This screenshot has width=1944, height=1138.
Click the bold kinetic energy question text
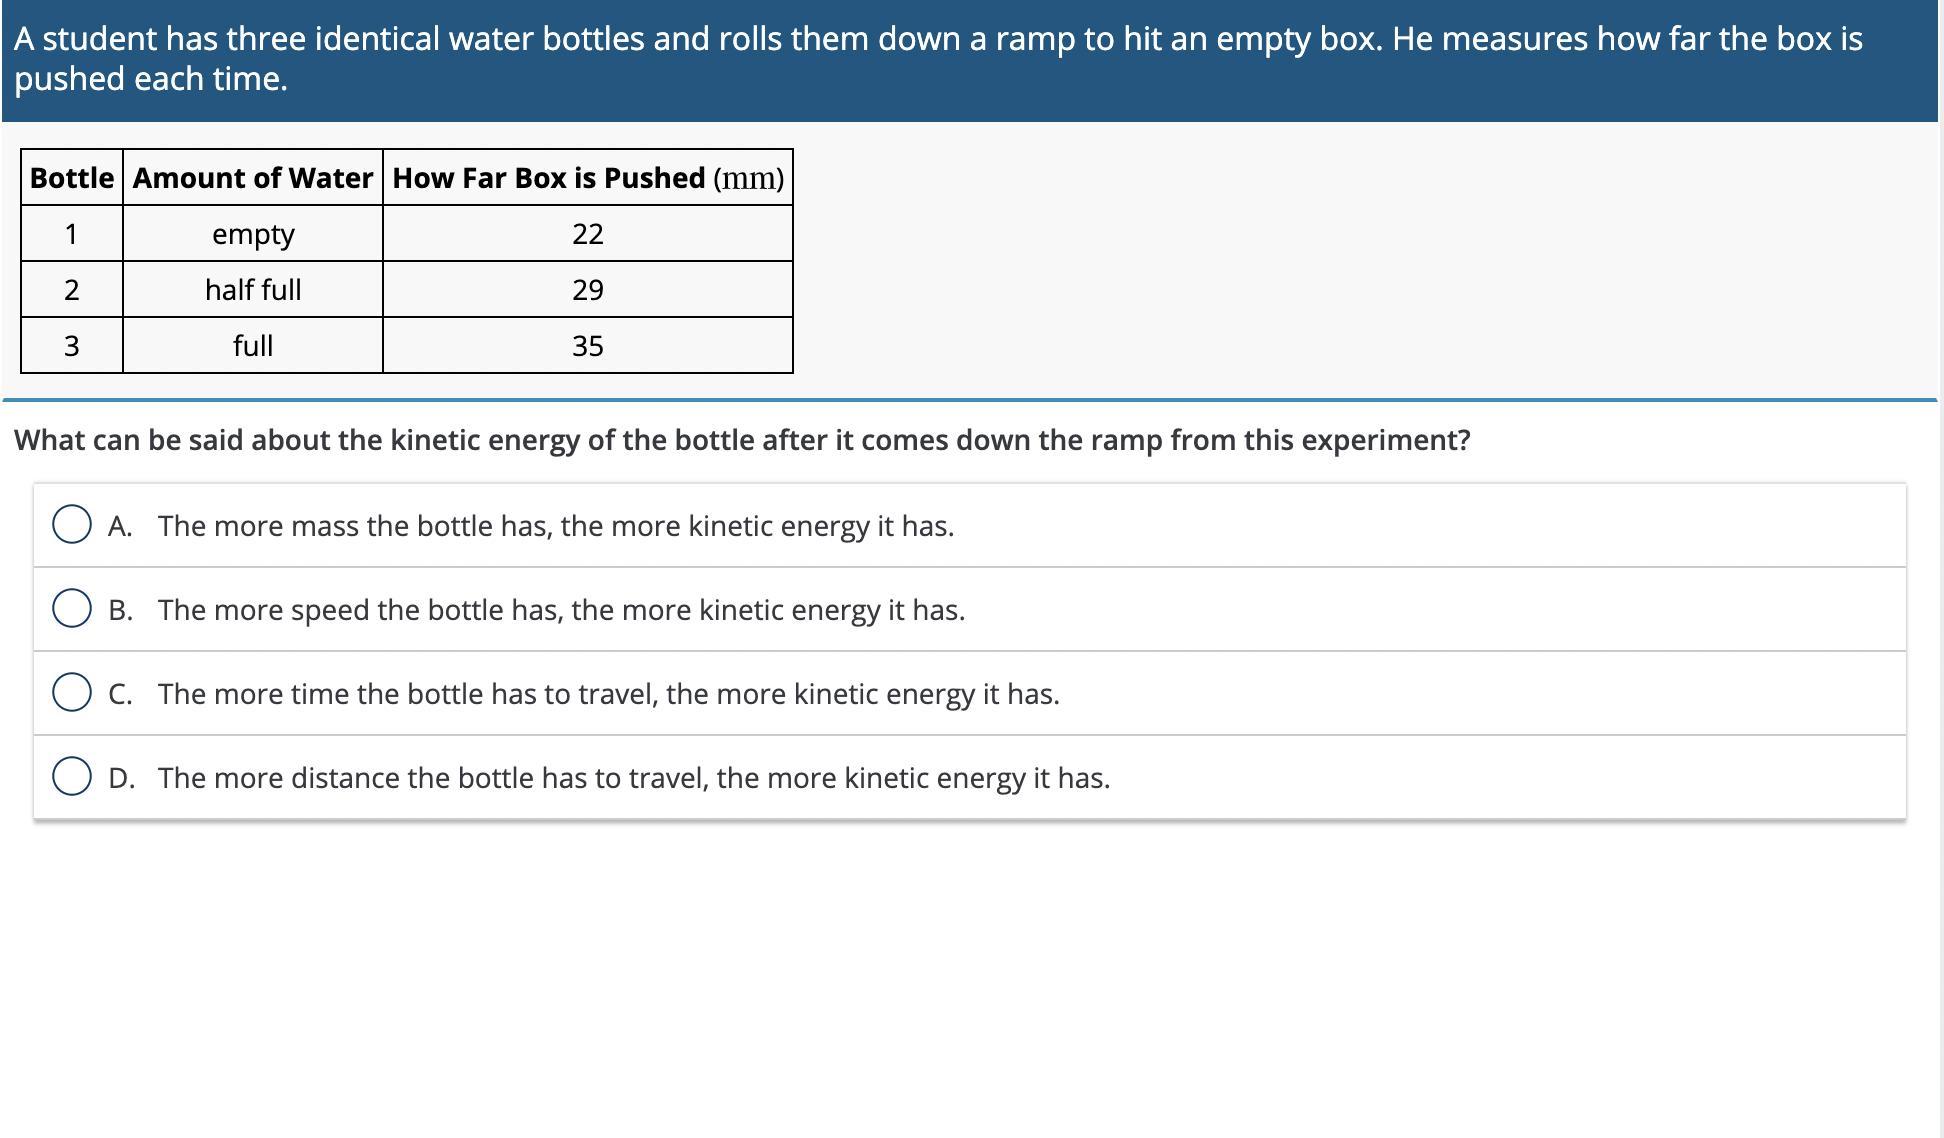[742, 440]
